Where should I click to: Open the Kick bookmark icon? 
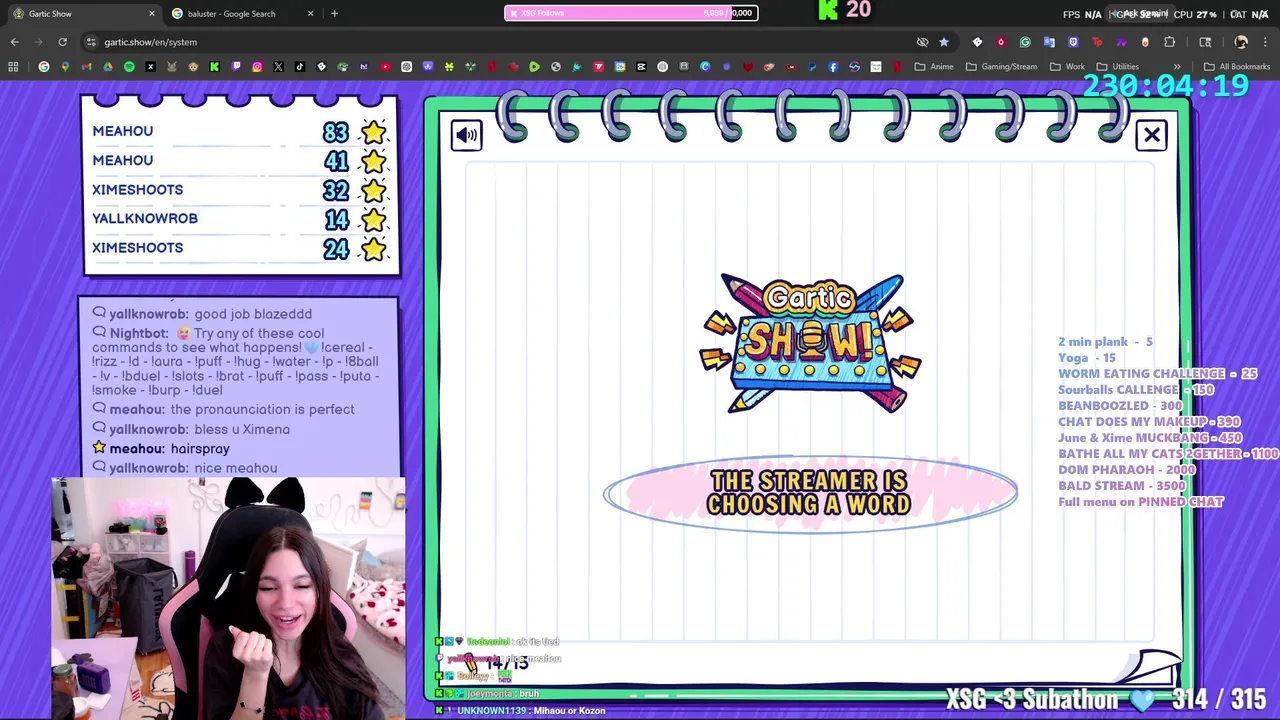pyautogui.click(x=214, y=67)
